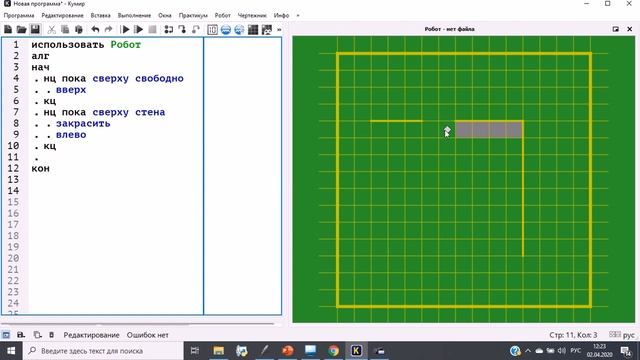This screenshot has height=360, width=640.
Task: Open the Инфо menu
Action: tap(282, 16)
